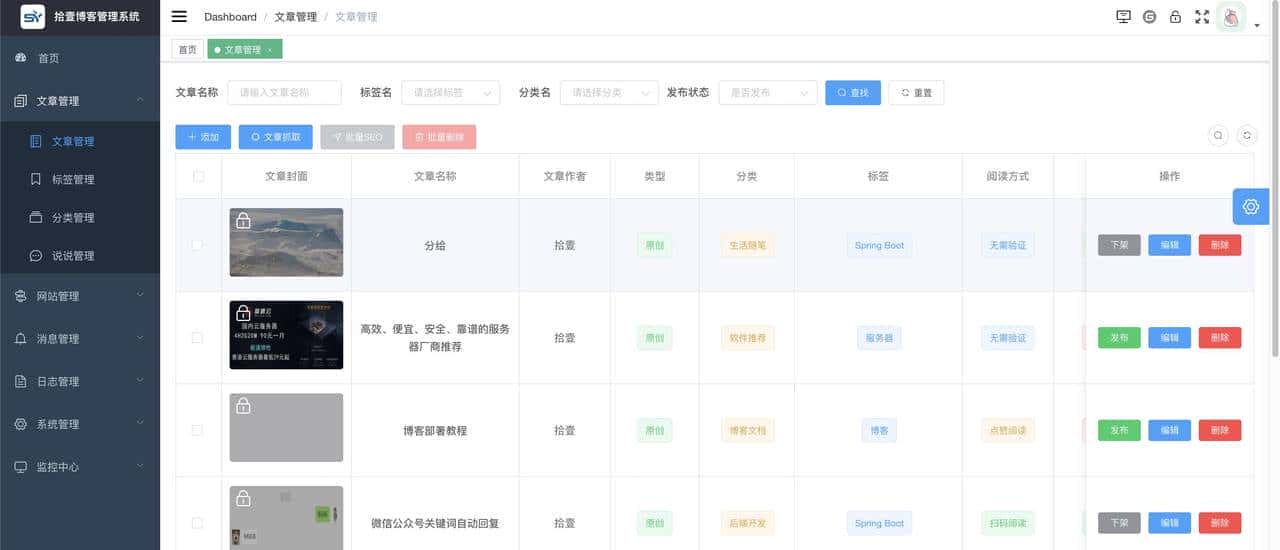Click the round refresh icon above table

1246,135
